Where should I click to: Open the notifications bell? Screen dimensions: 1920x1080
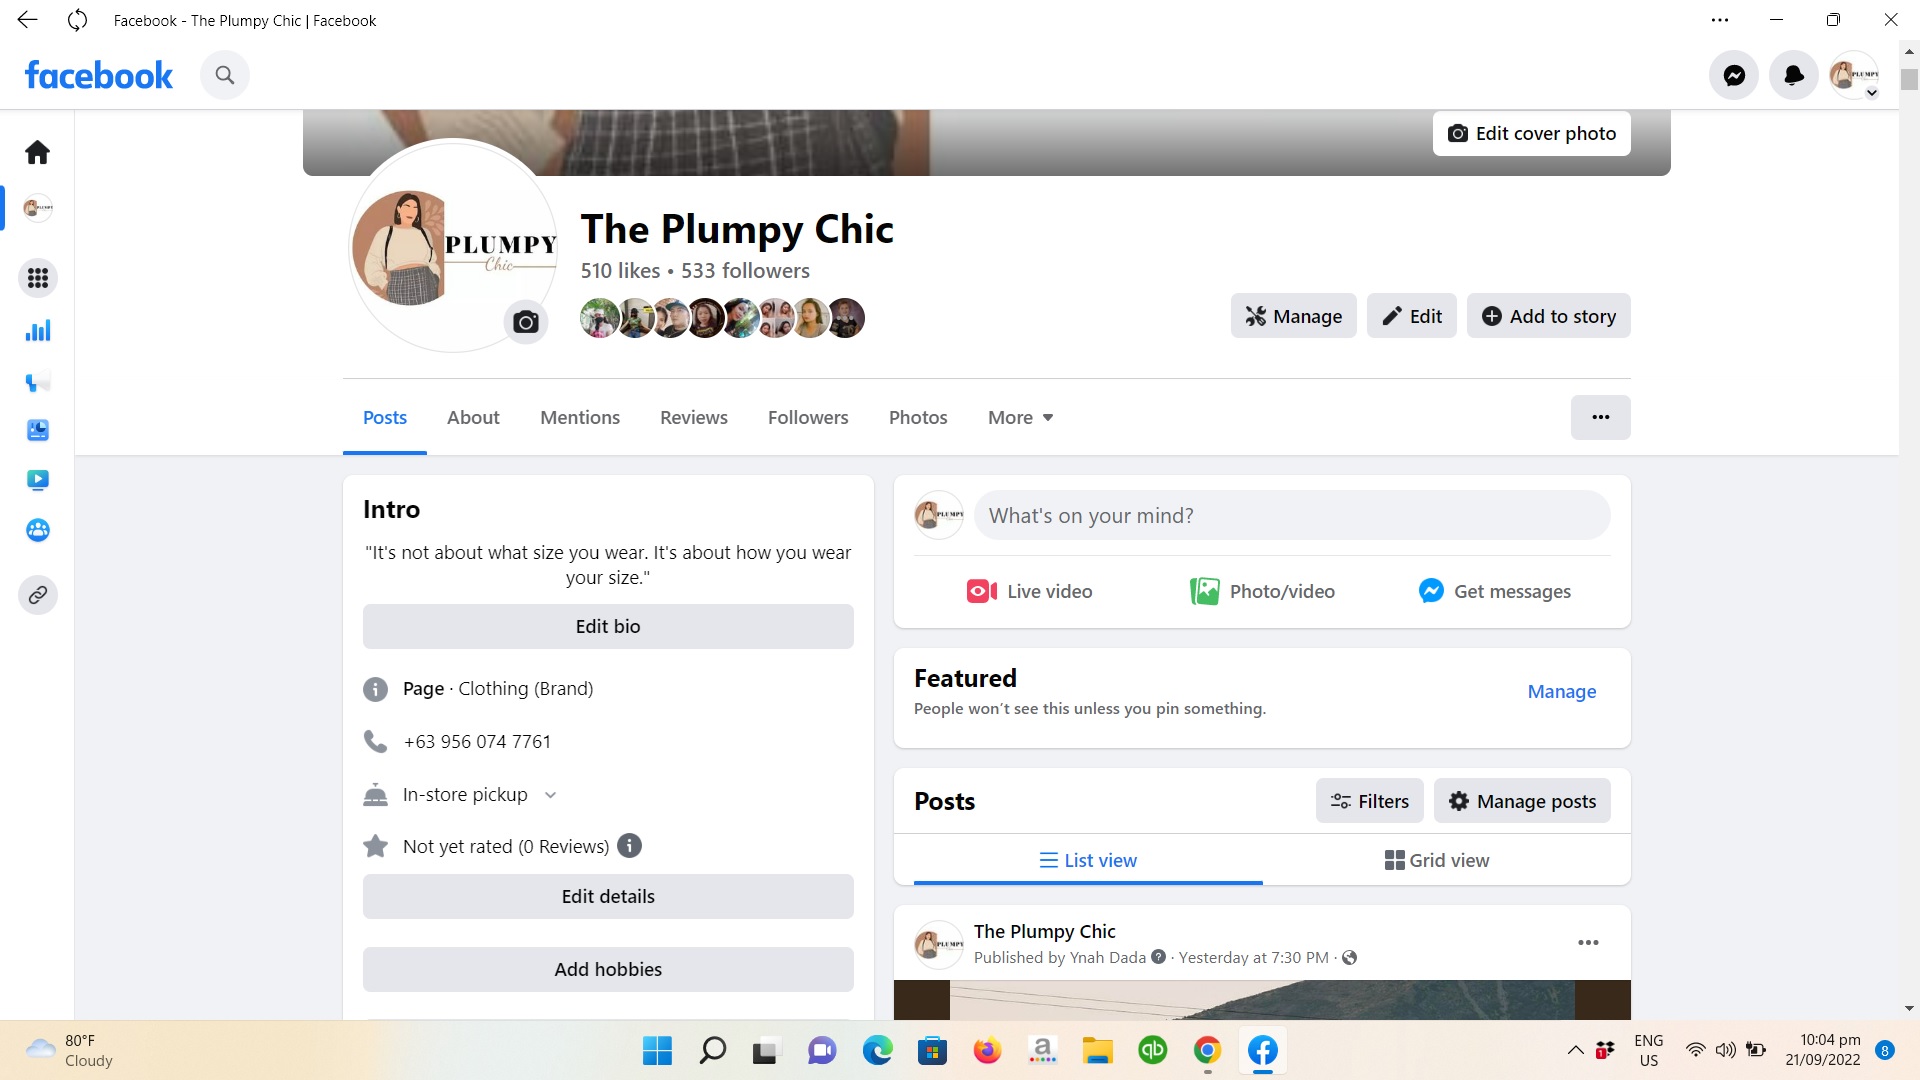[1794, 75]
